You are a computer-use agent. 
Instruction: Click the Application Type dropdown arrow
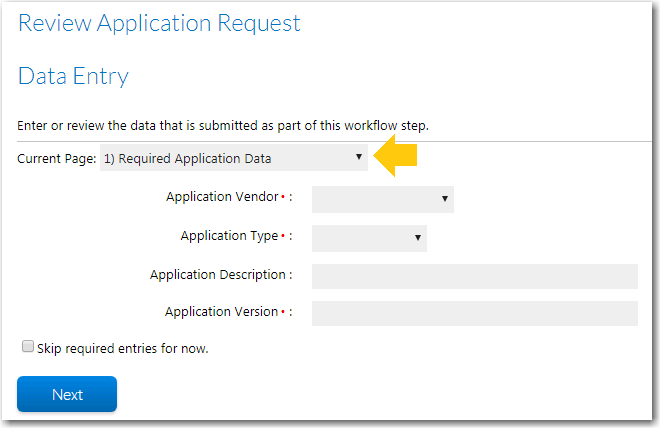pyautogui.click(x=418, y=238)
